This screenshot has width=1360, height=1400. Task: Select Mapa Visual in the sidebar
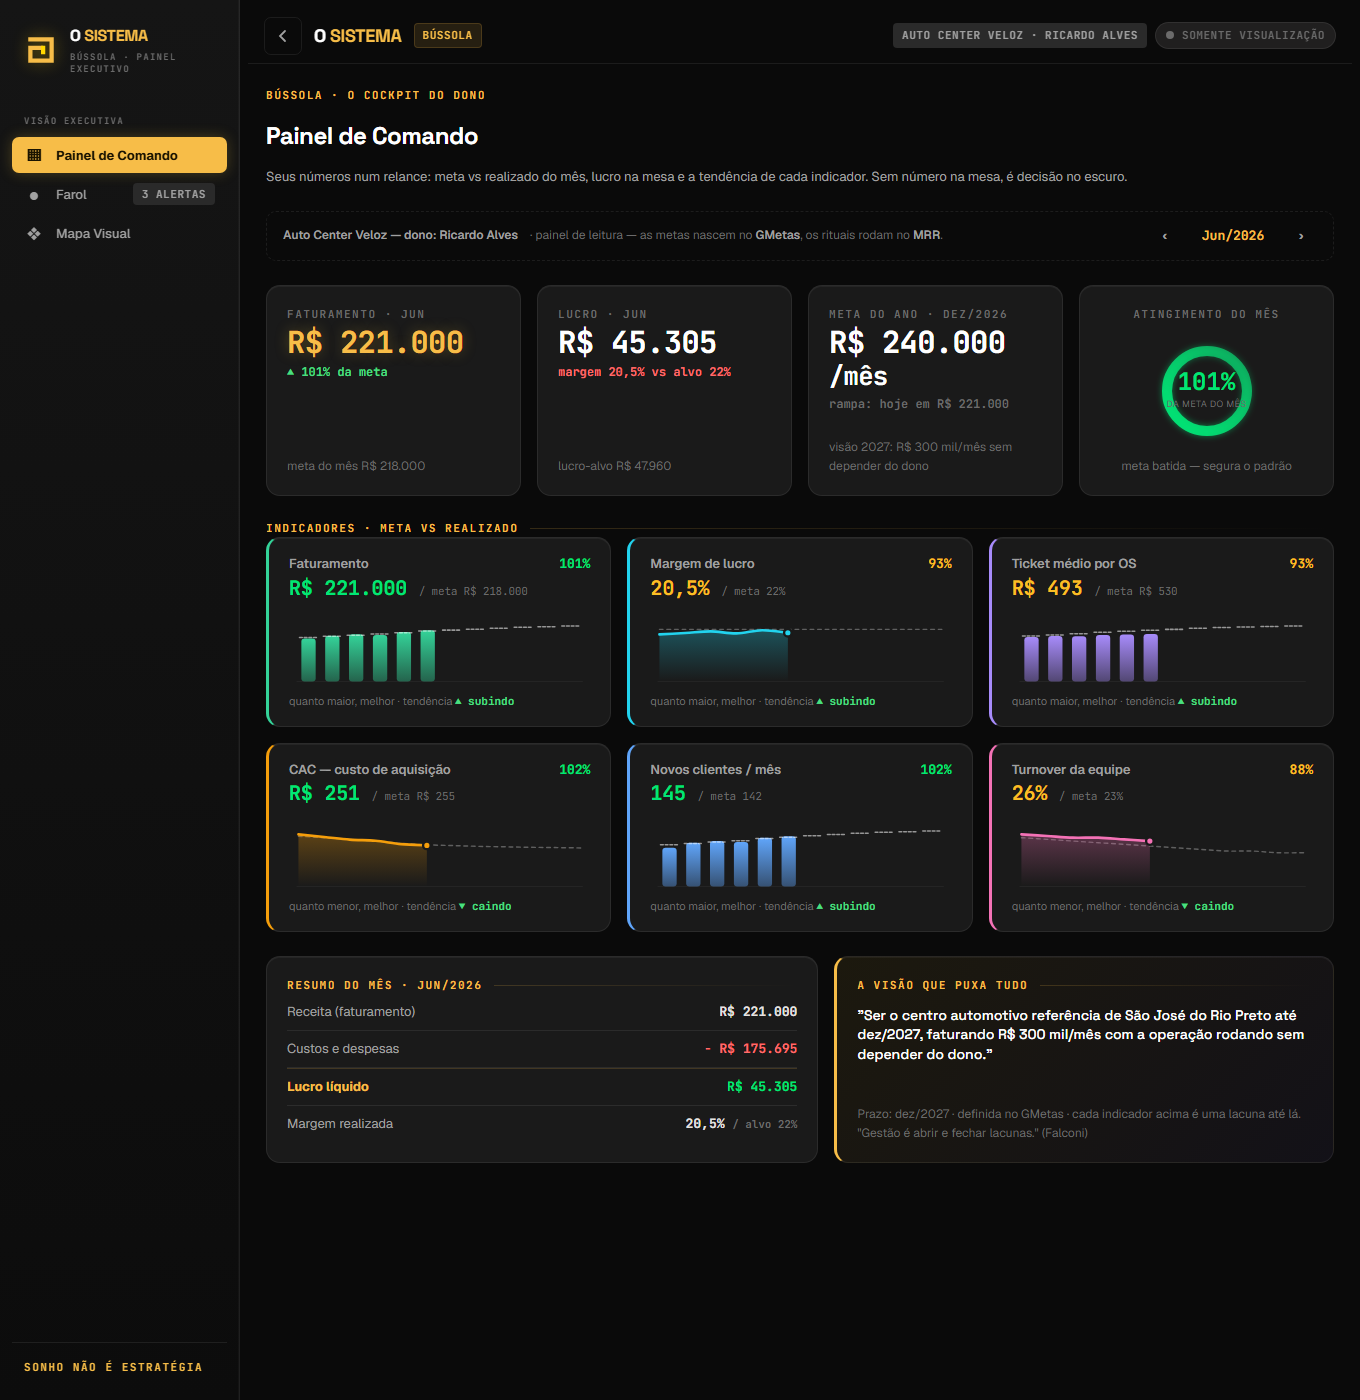click(119, 234)
